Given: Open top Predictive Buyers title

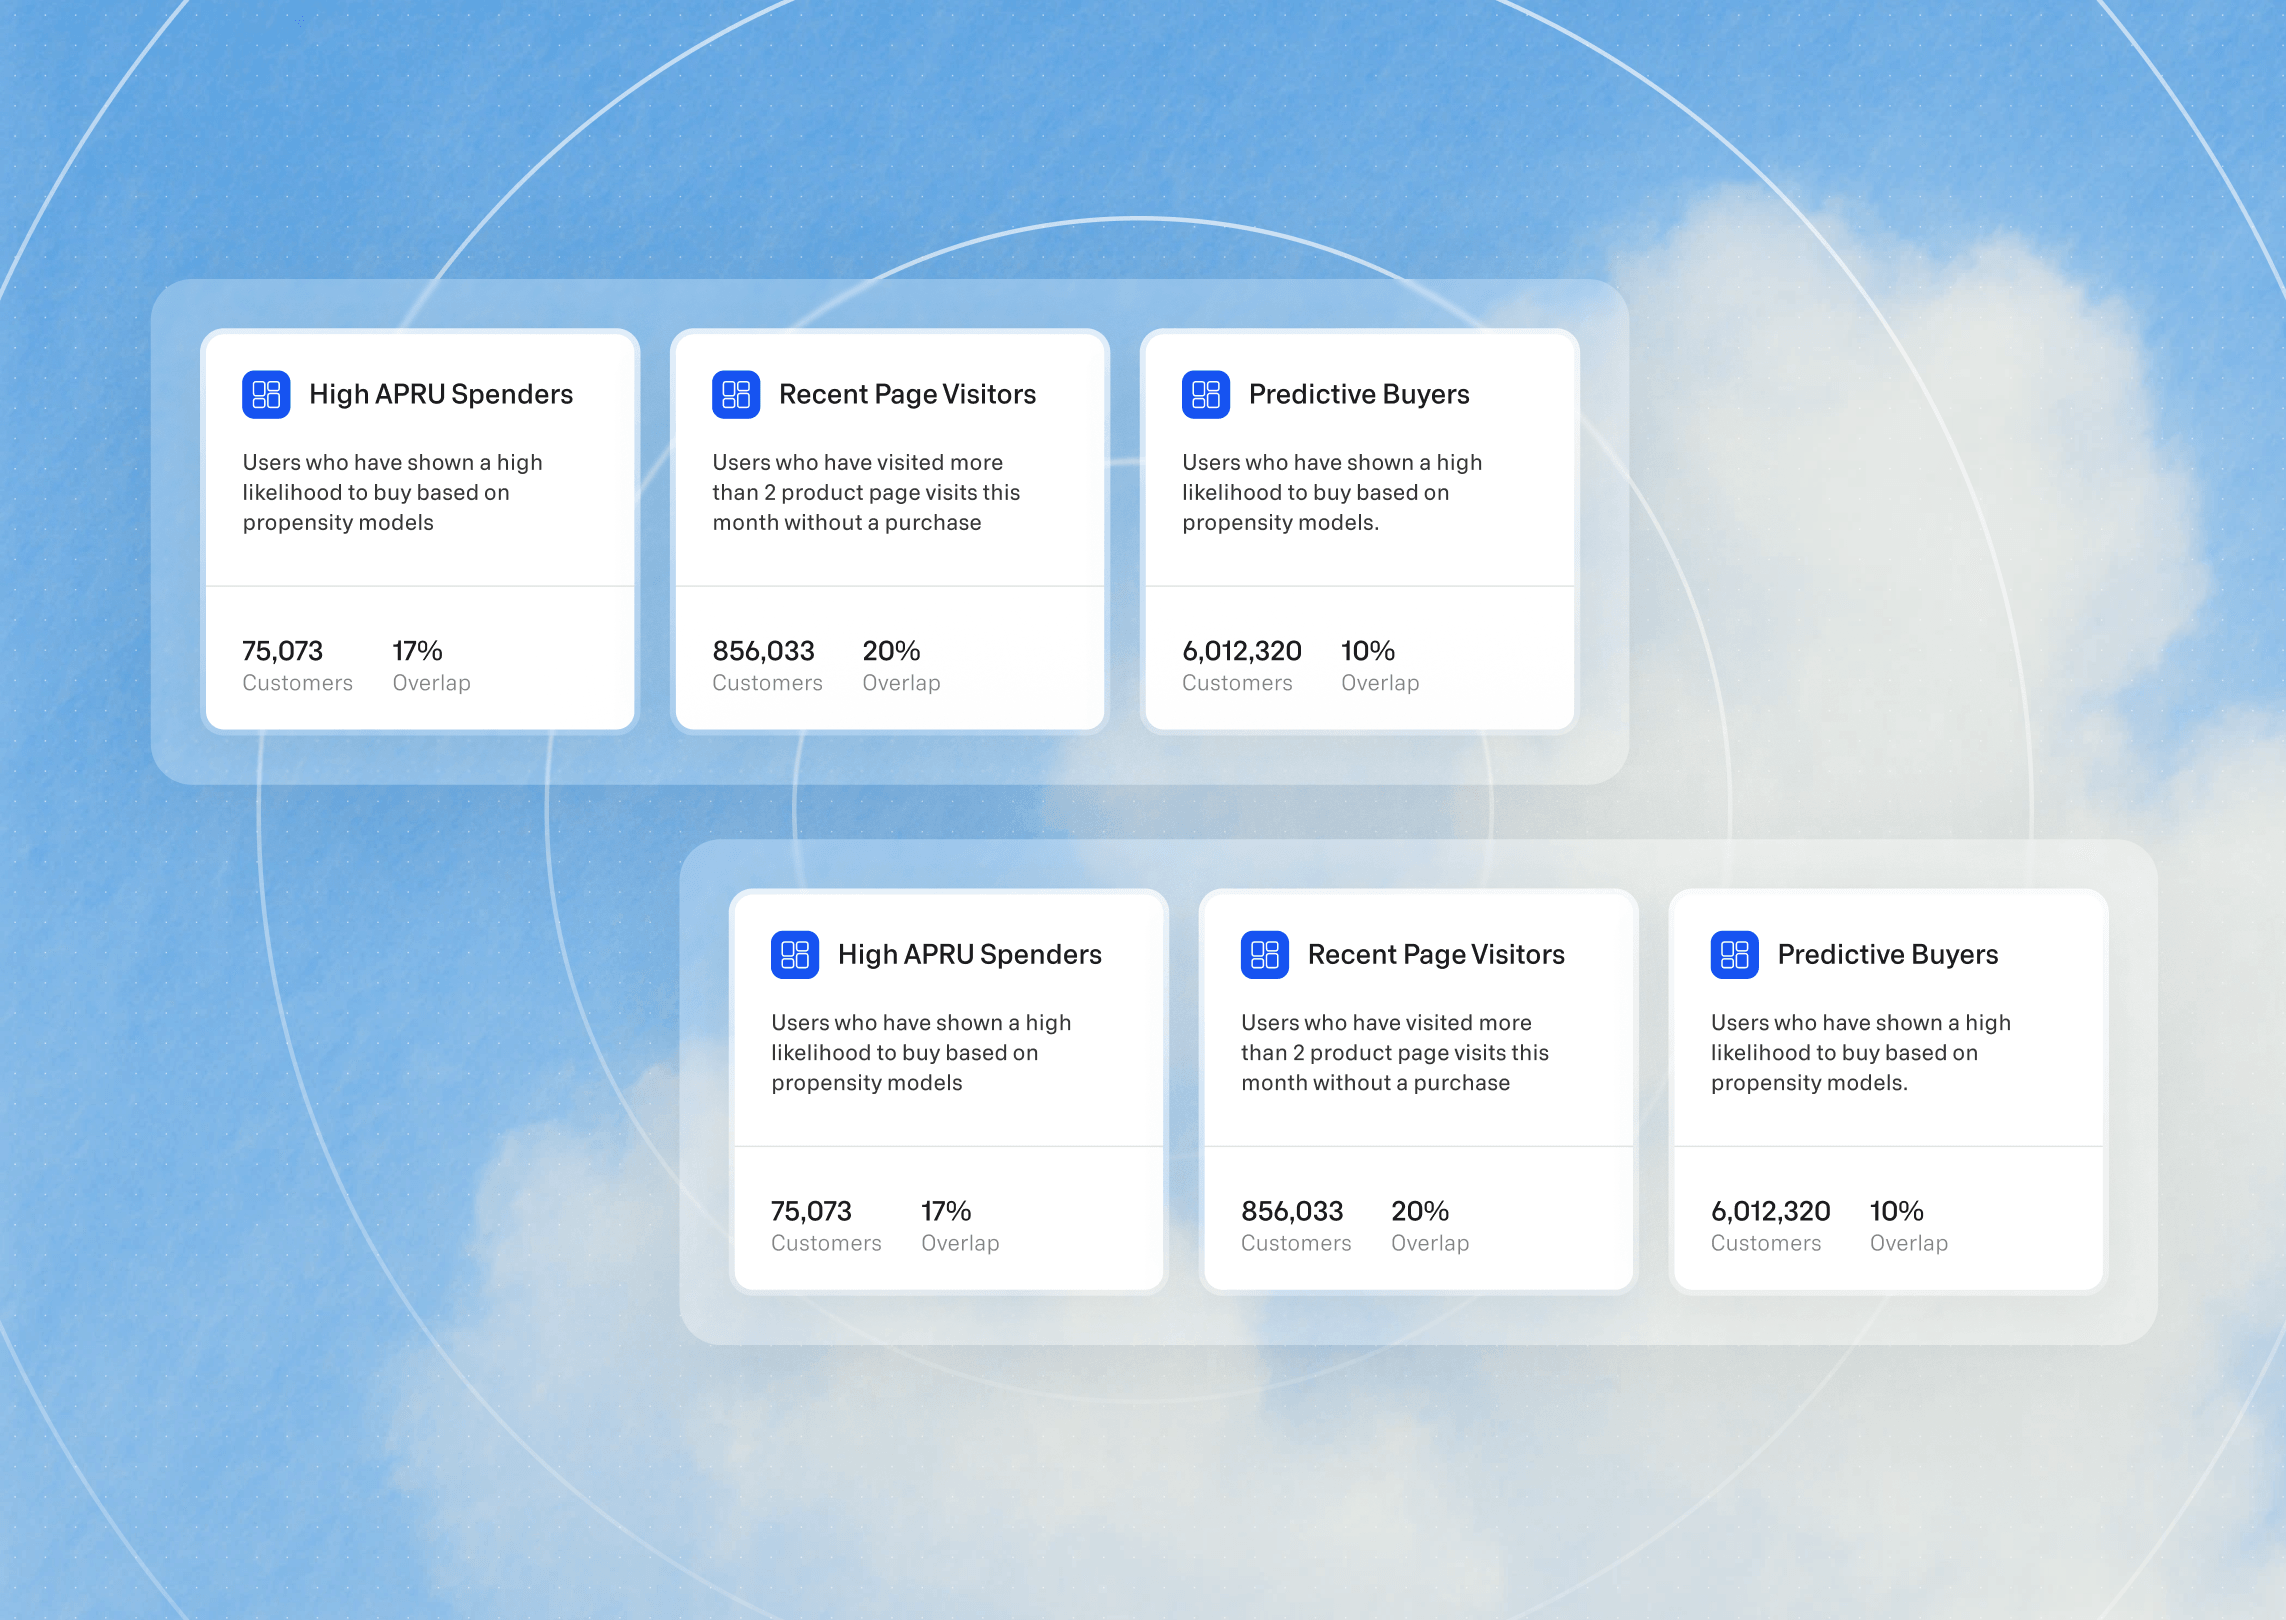Looking at the screenshot, I should click(1359, 394).
